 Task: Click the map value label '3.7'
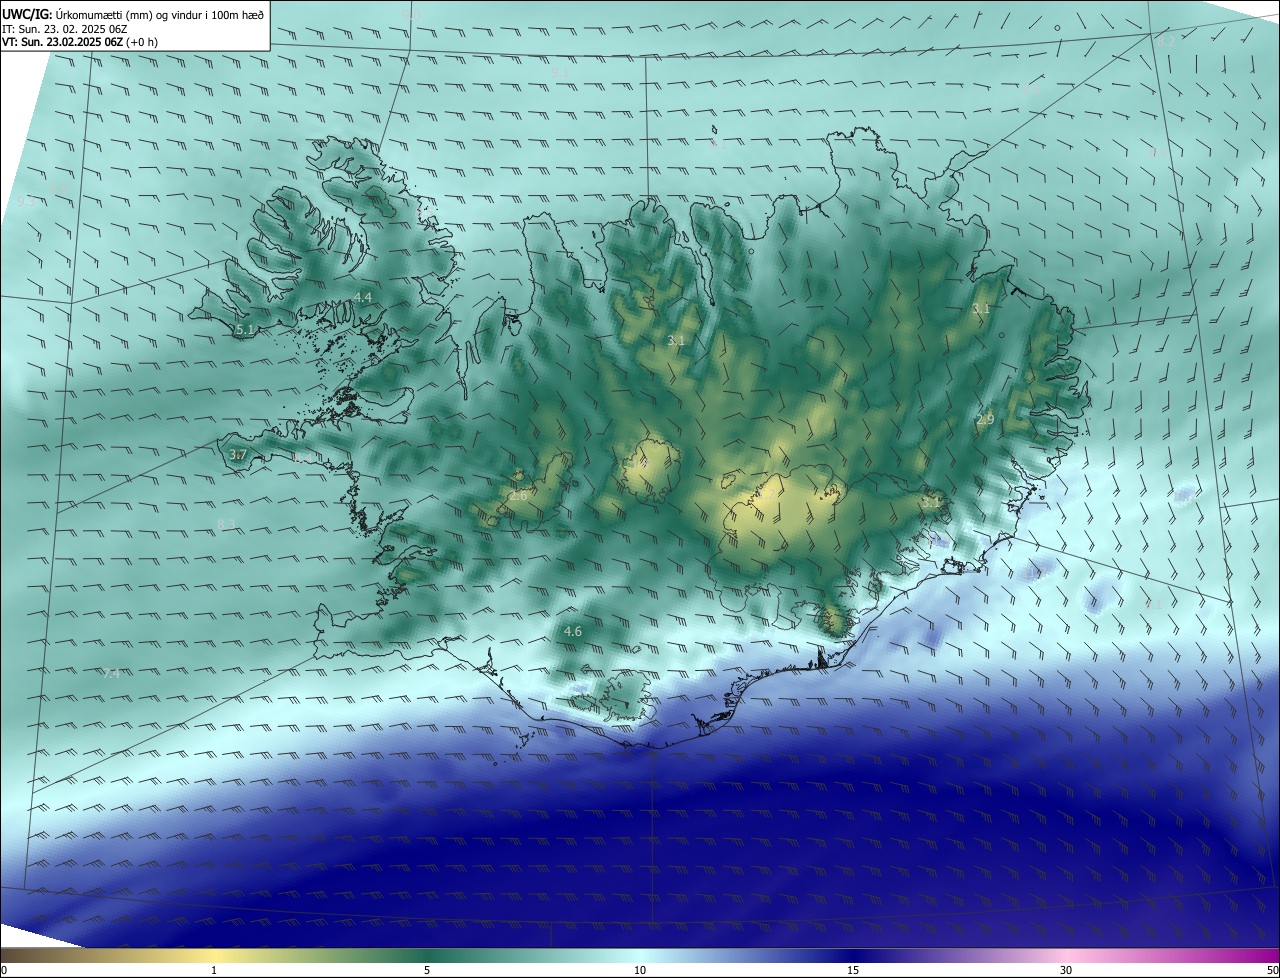[x=237, y=454]
